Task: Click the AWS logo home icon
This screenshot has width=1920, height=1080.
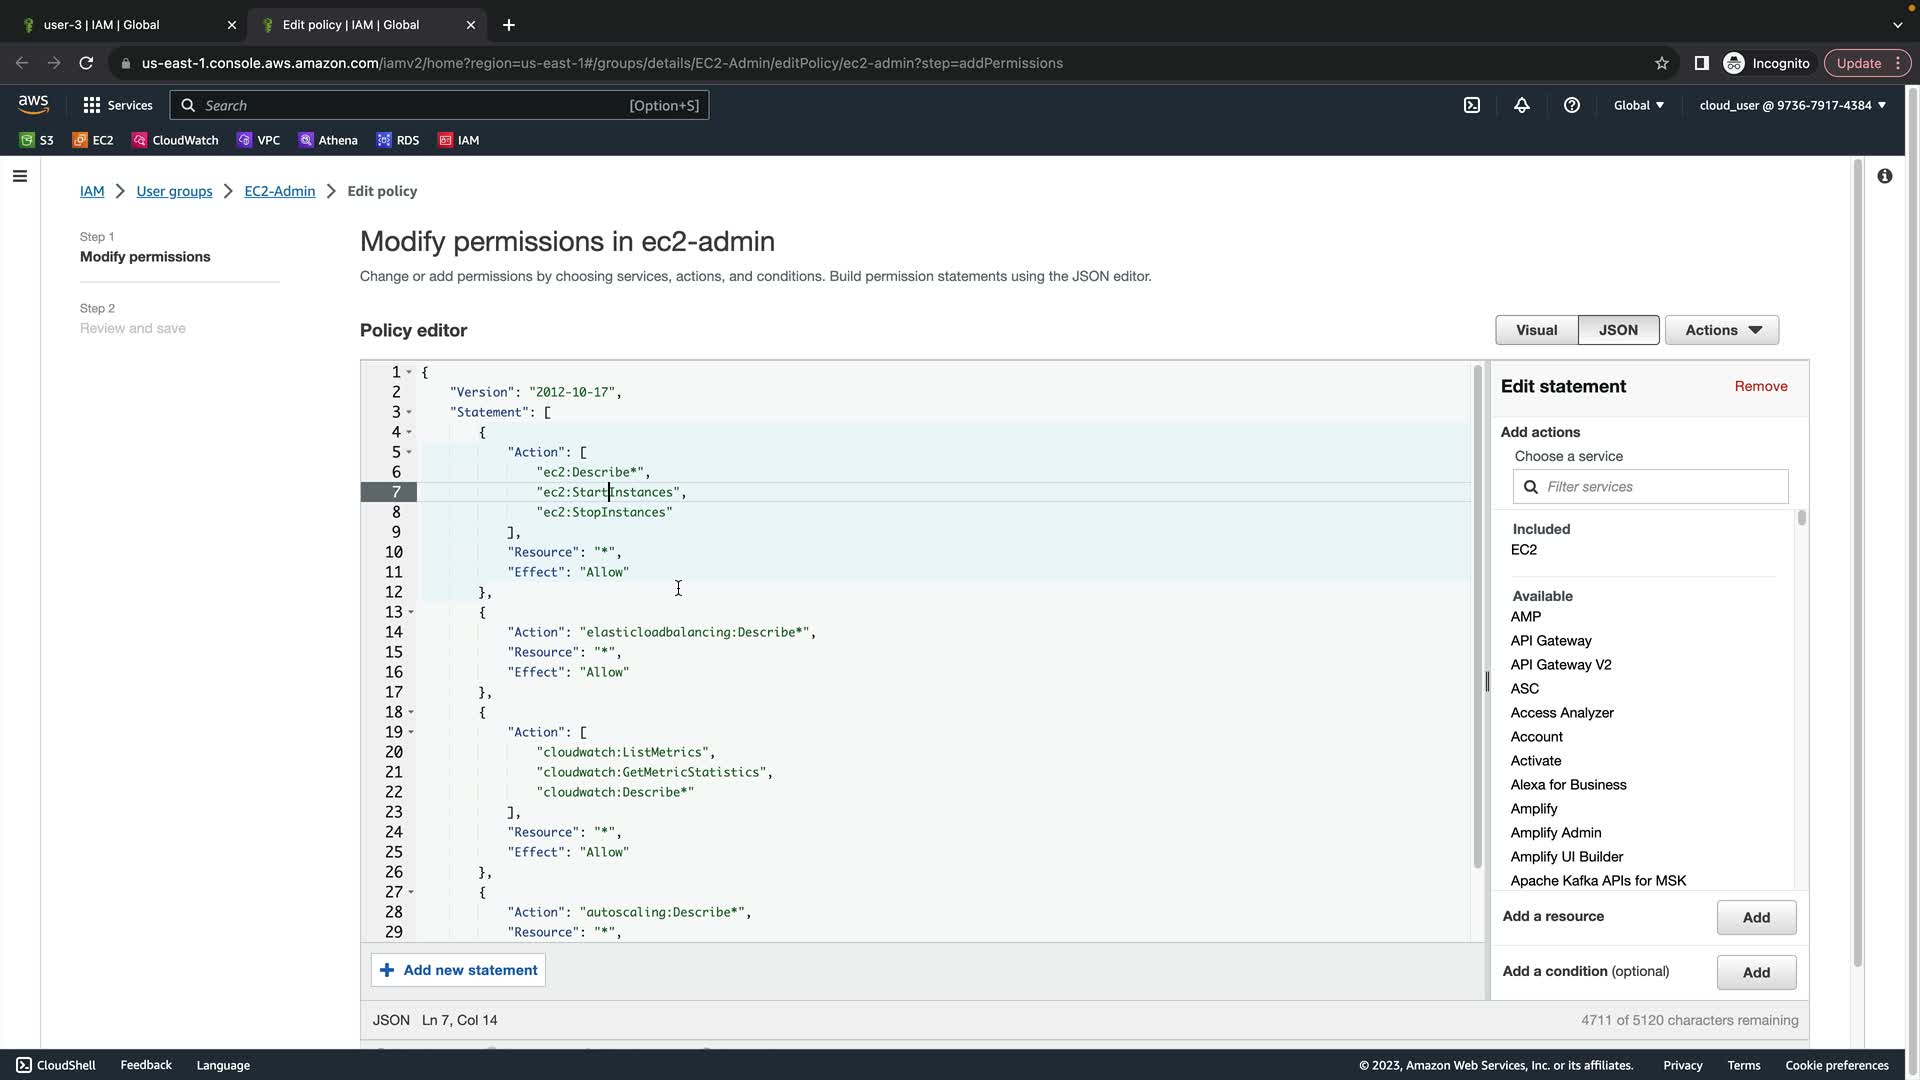Action: click(x=33, y=104)
